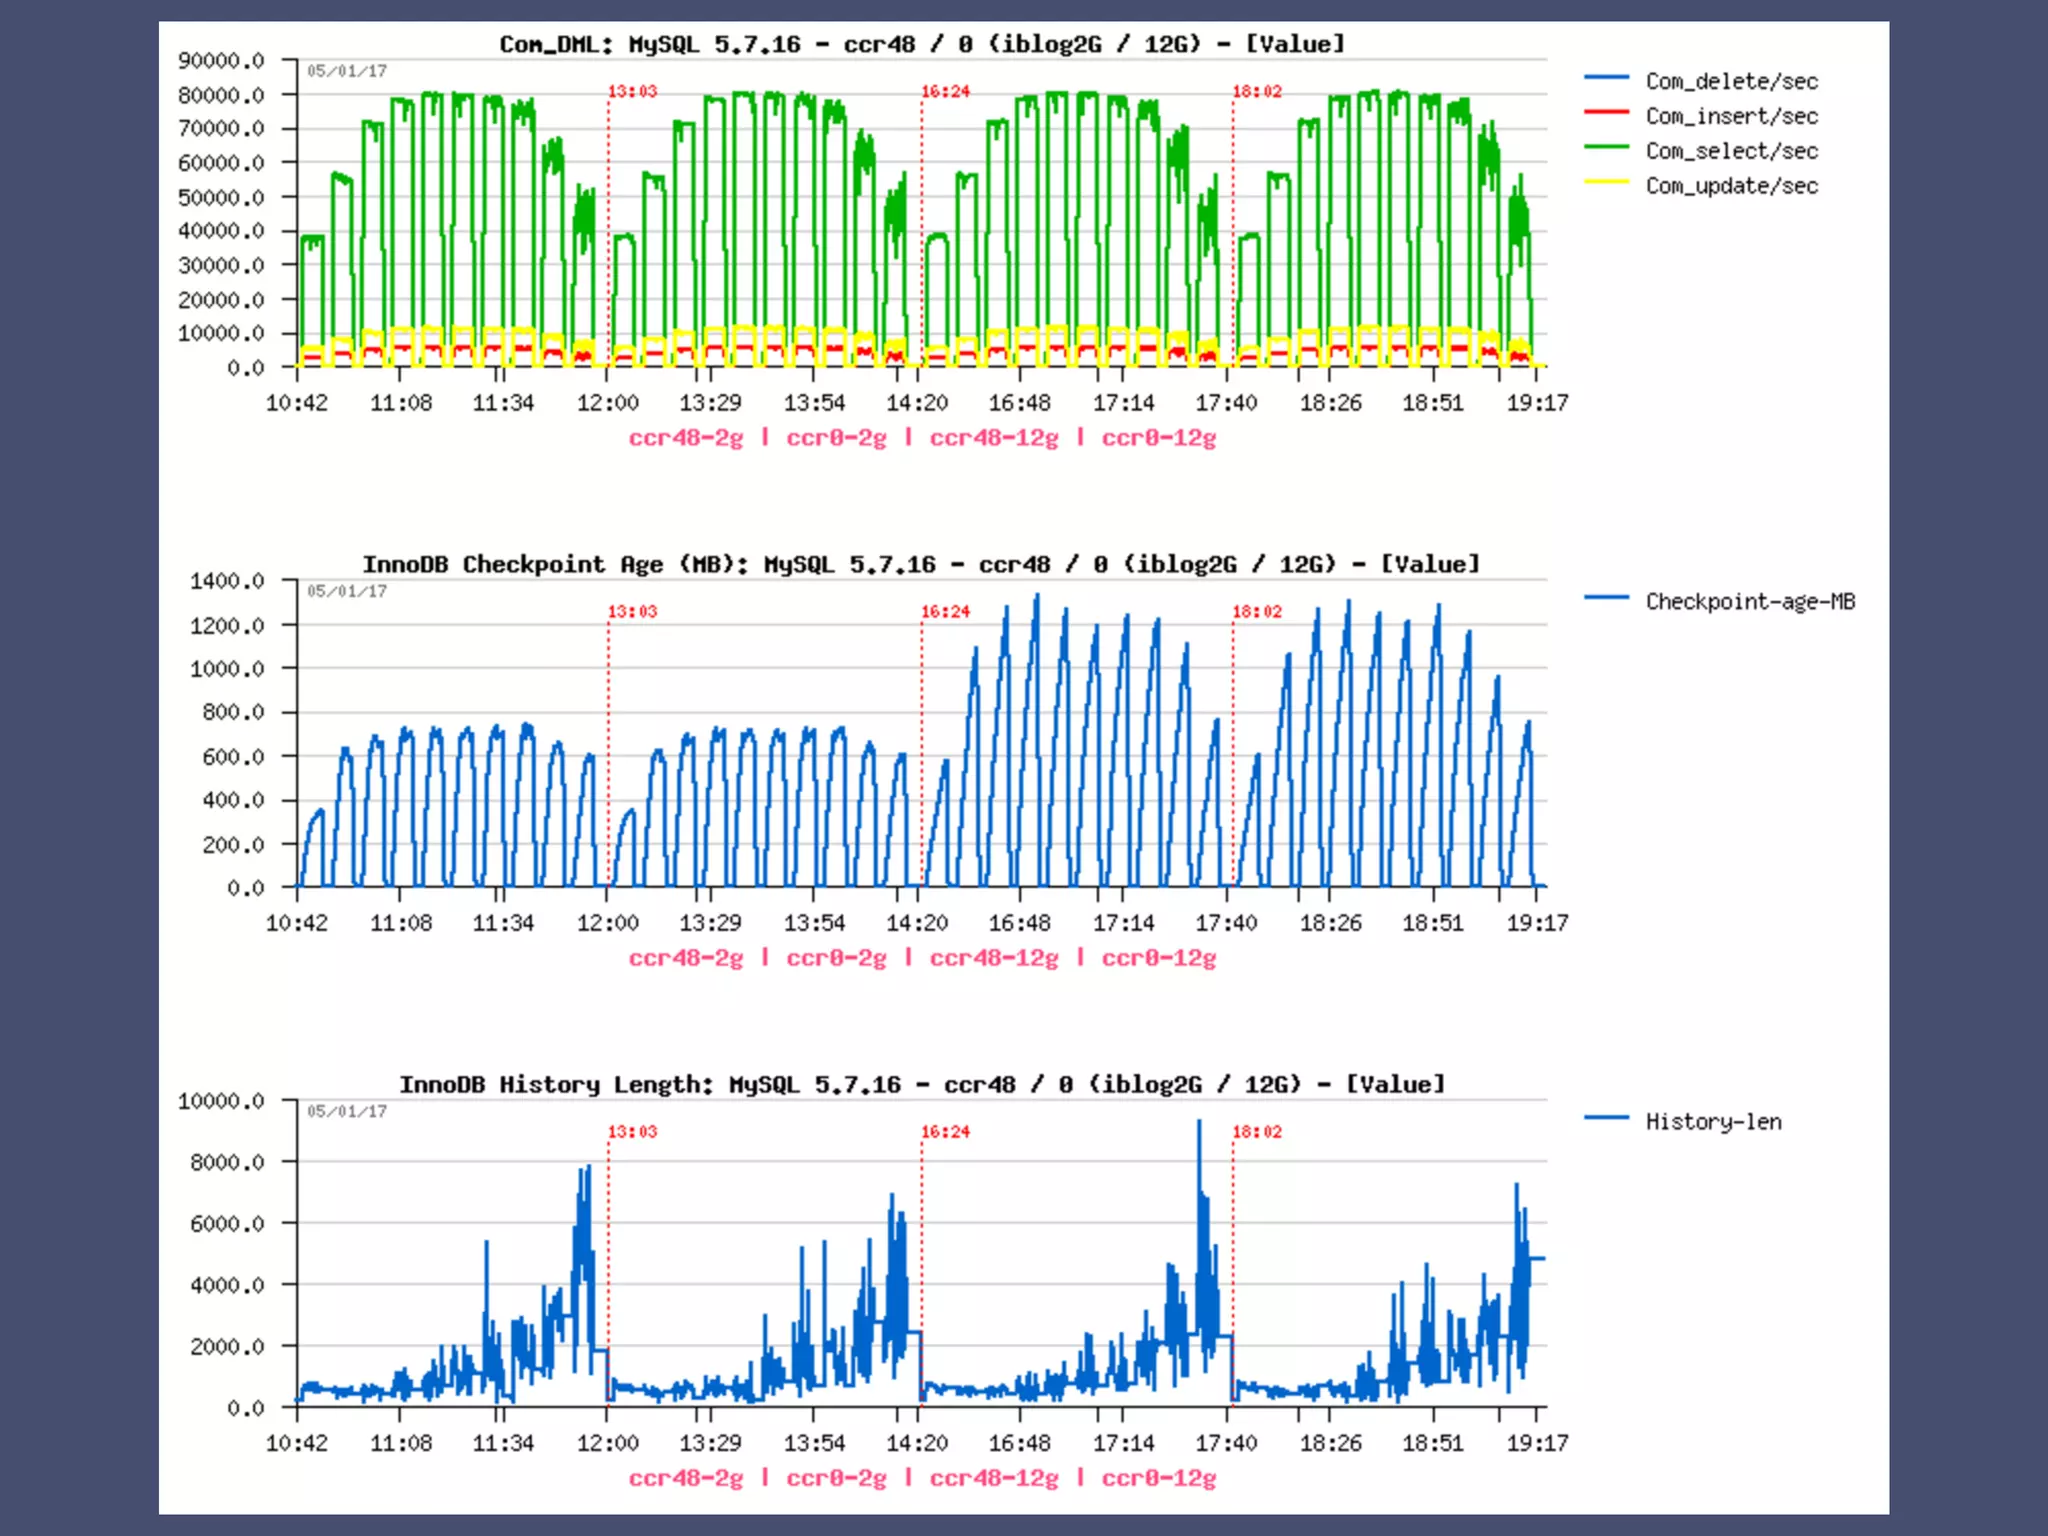
Task: Click the 90000.0 y-axis label on Com_DML chart
Action: 221,61
